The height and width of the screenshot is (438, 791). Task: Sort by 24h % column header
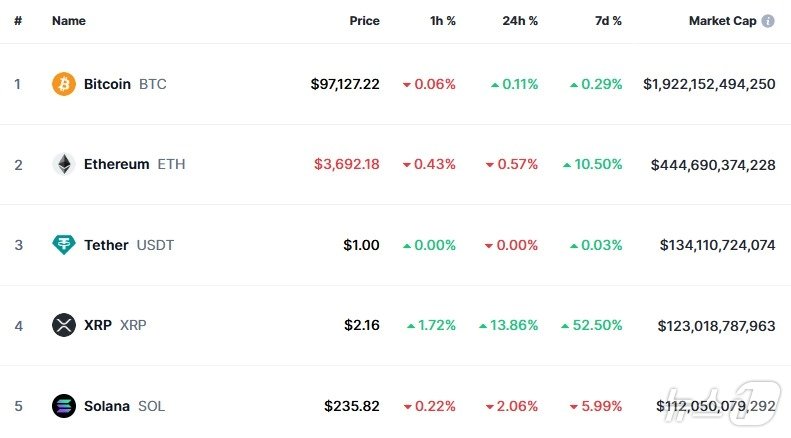pyautogui.click(x=520, y=21)
